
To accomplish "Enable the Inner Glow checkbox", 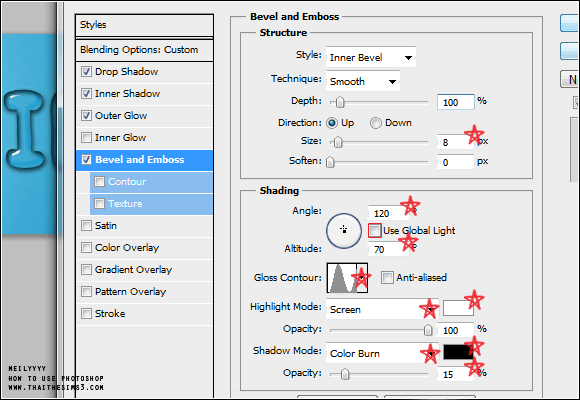I will pos(86,138).
